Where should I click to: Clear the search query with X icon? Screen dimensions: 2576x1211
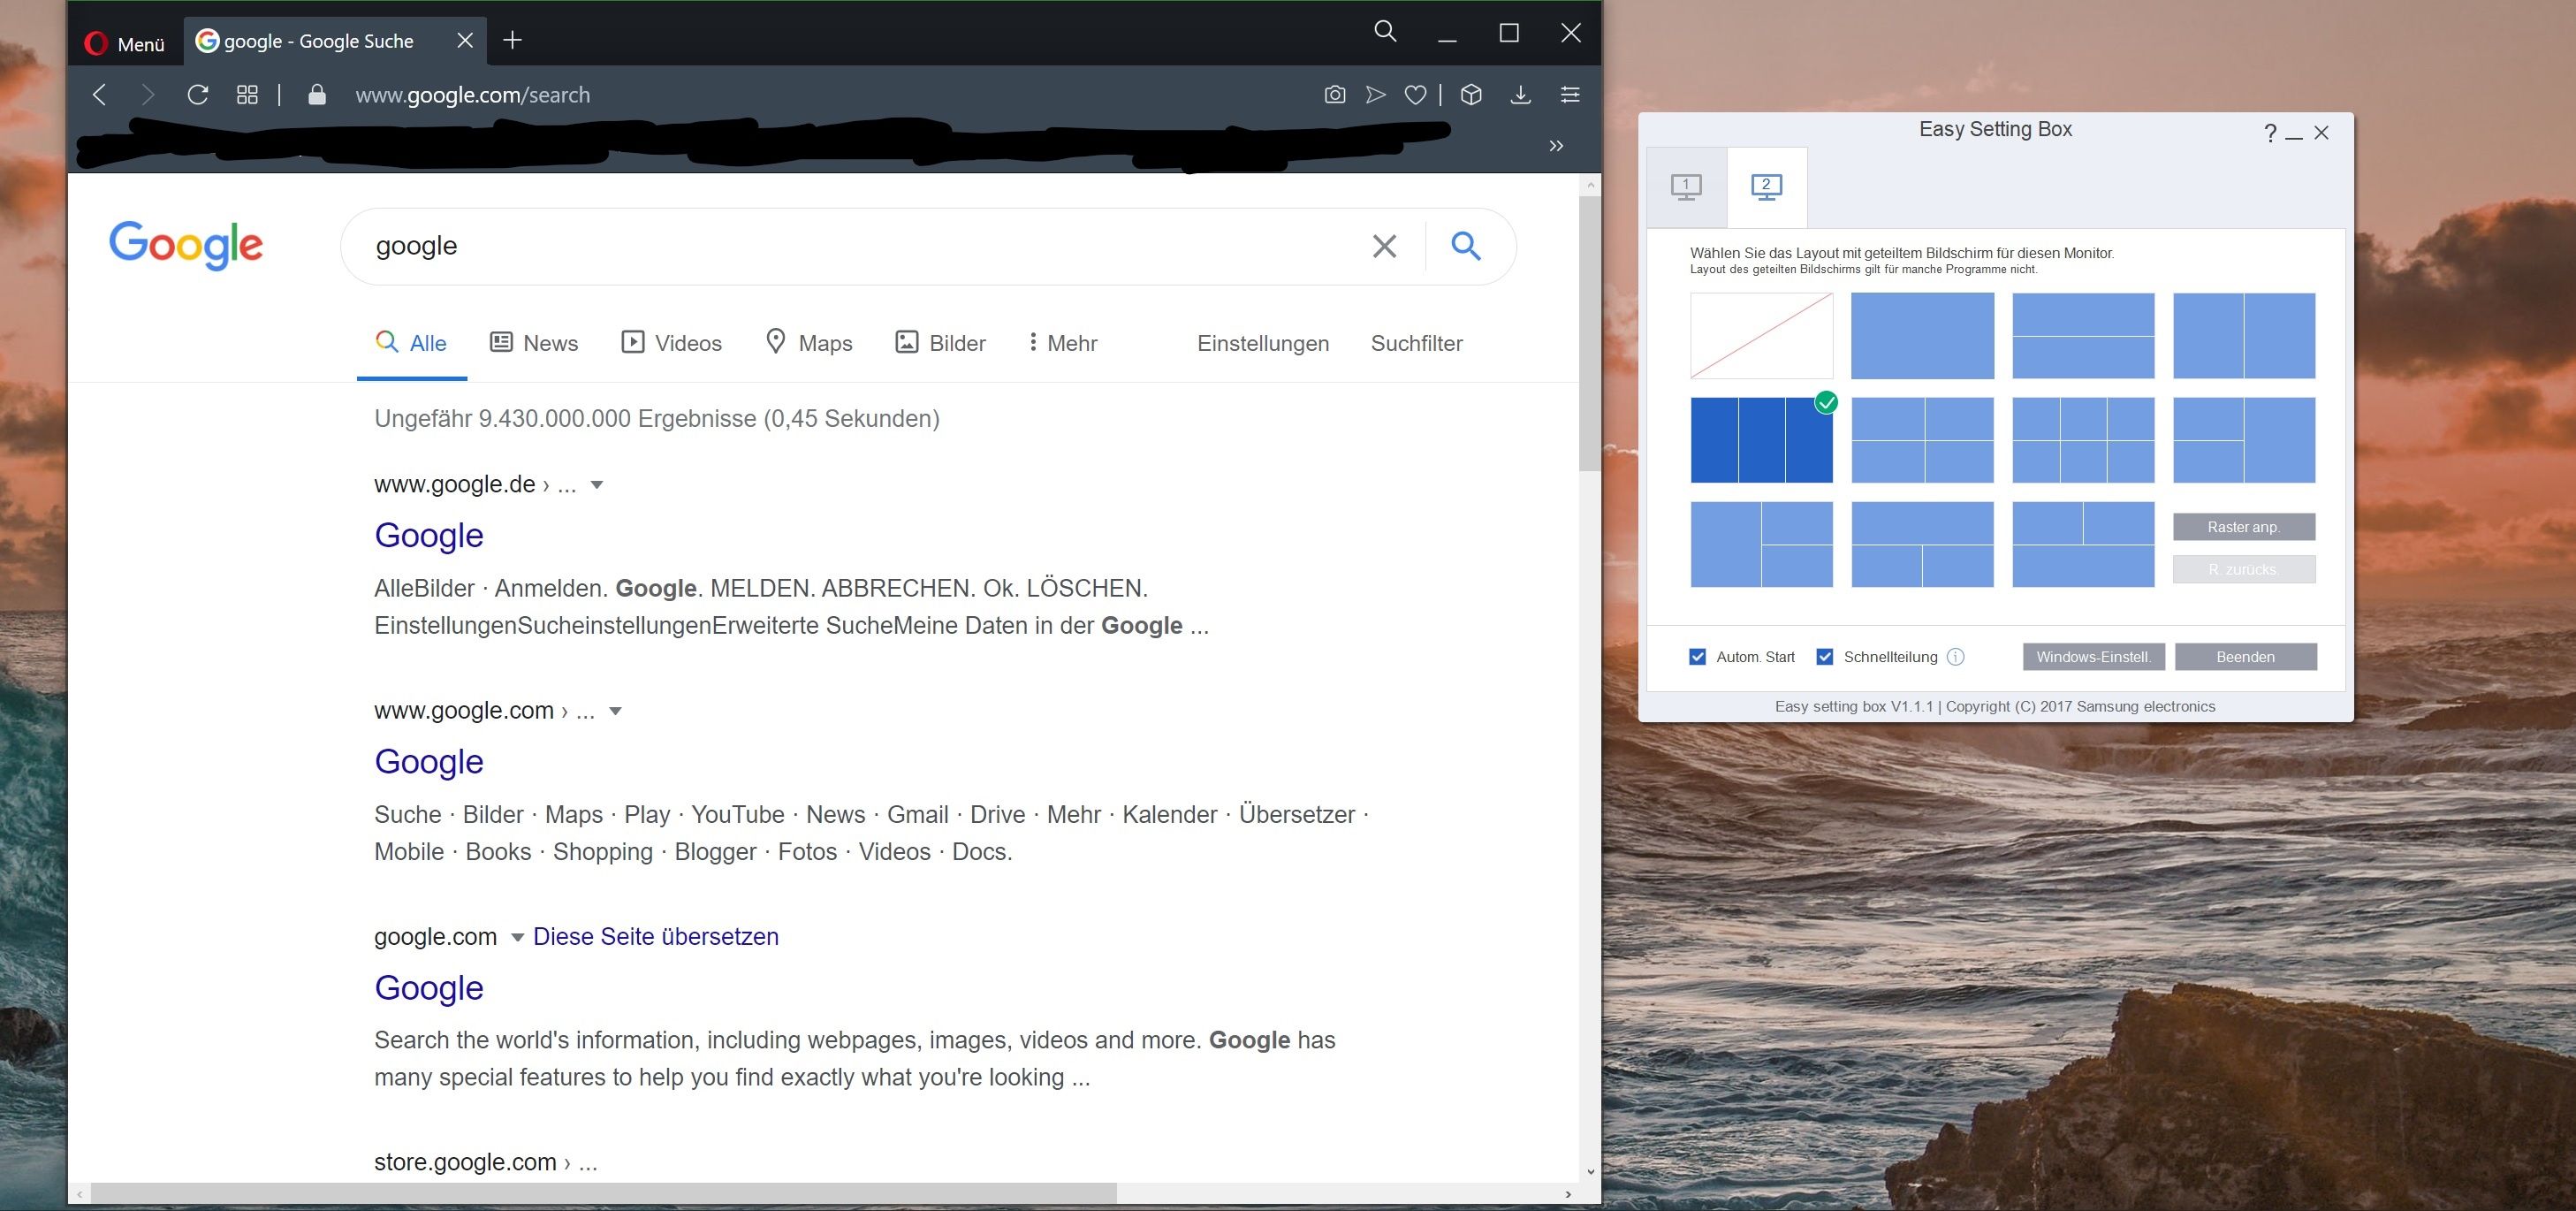[1384, 246]
